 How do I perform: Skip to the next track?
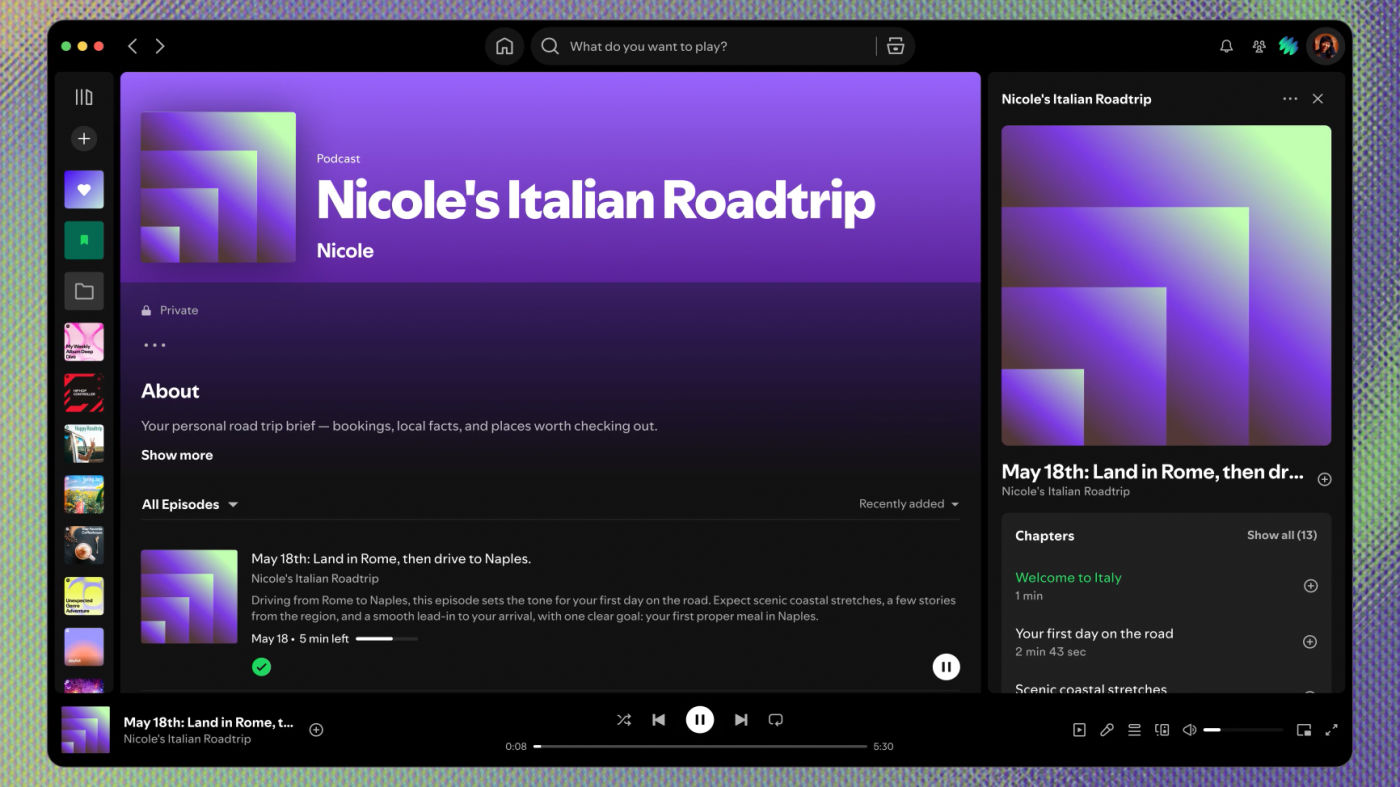[741, 720]
